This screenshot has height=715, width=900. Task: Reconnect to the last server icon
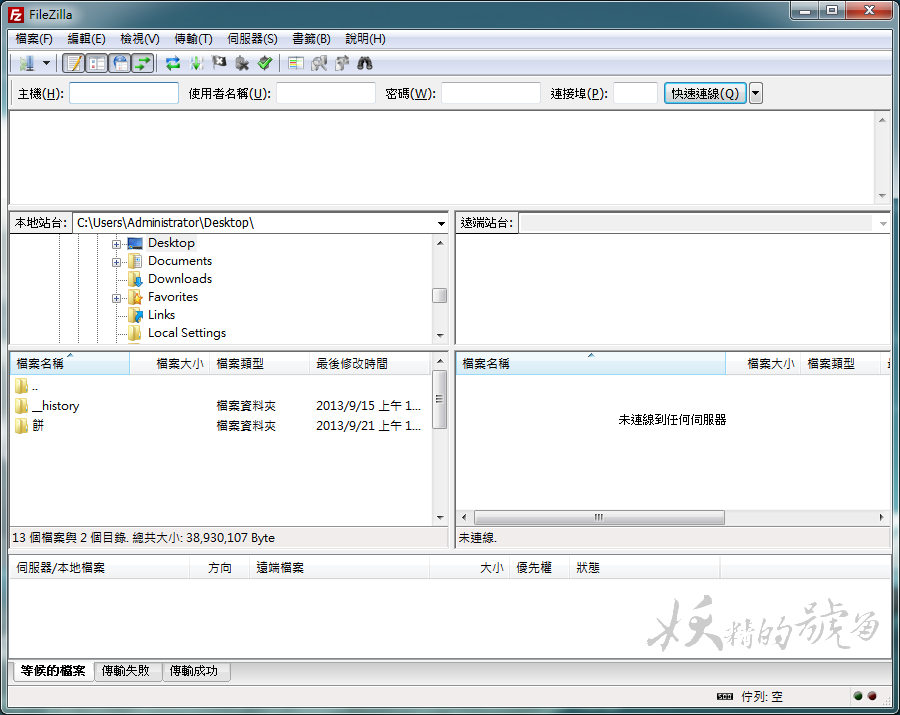(x=265, y=63)
